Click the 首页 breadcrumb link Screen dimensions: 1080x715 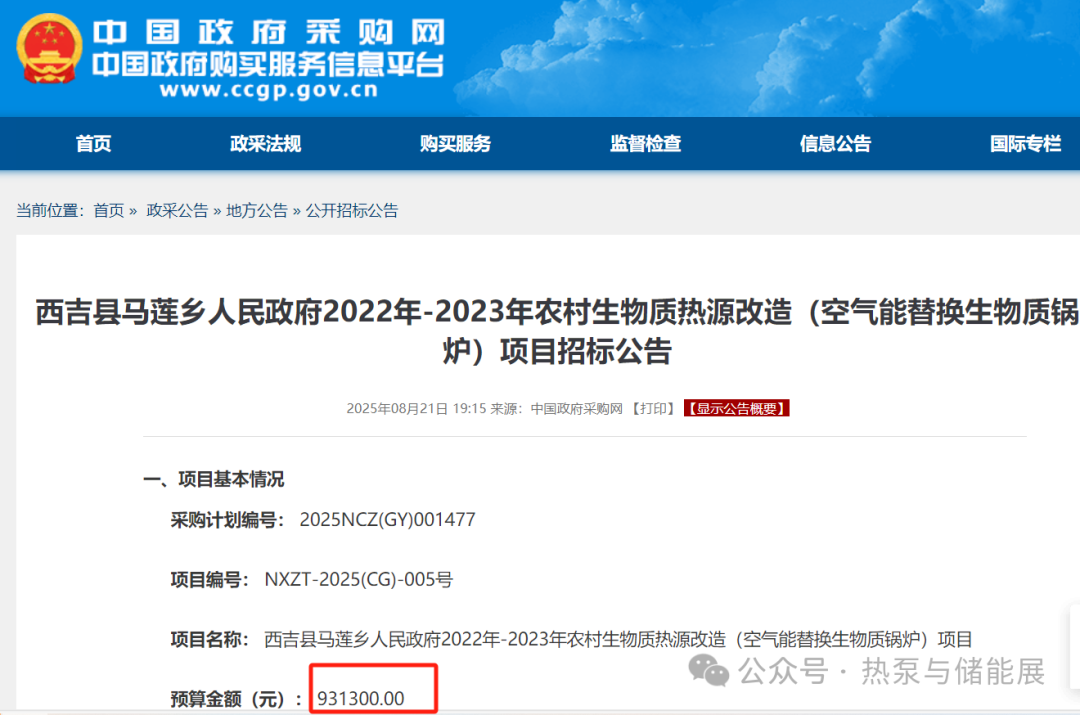pos(109,211)
